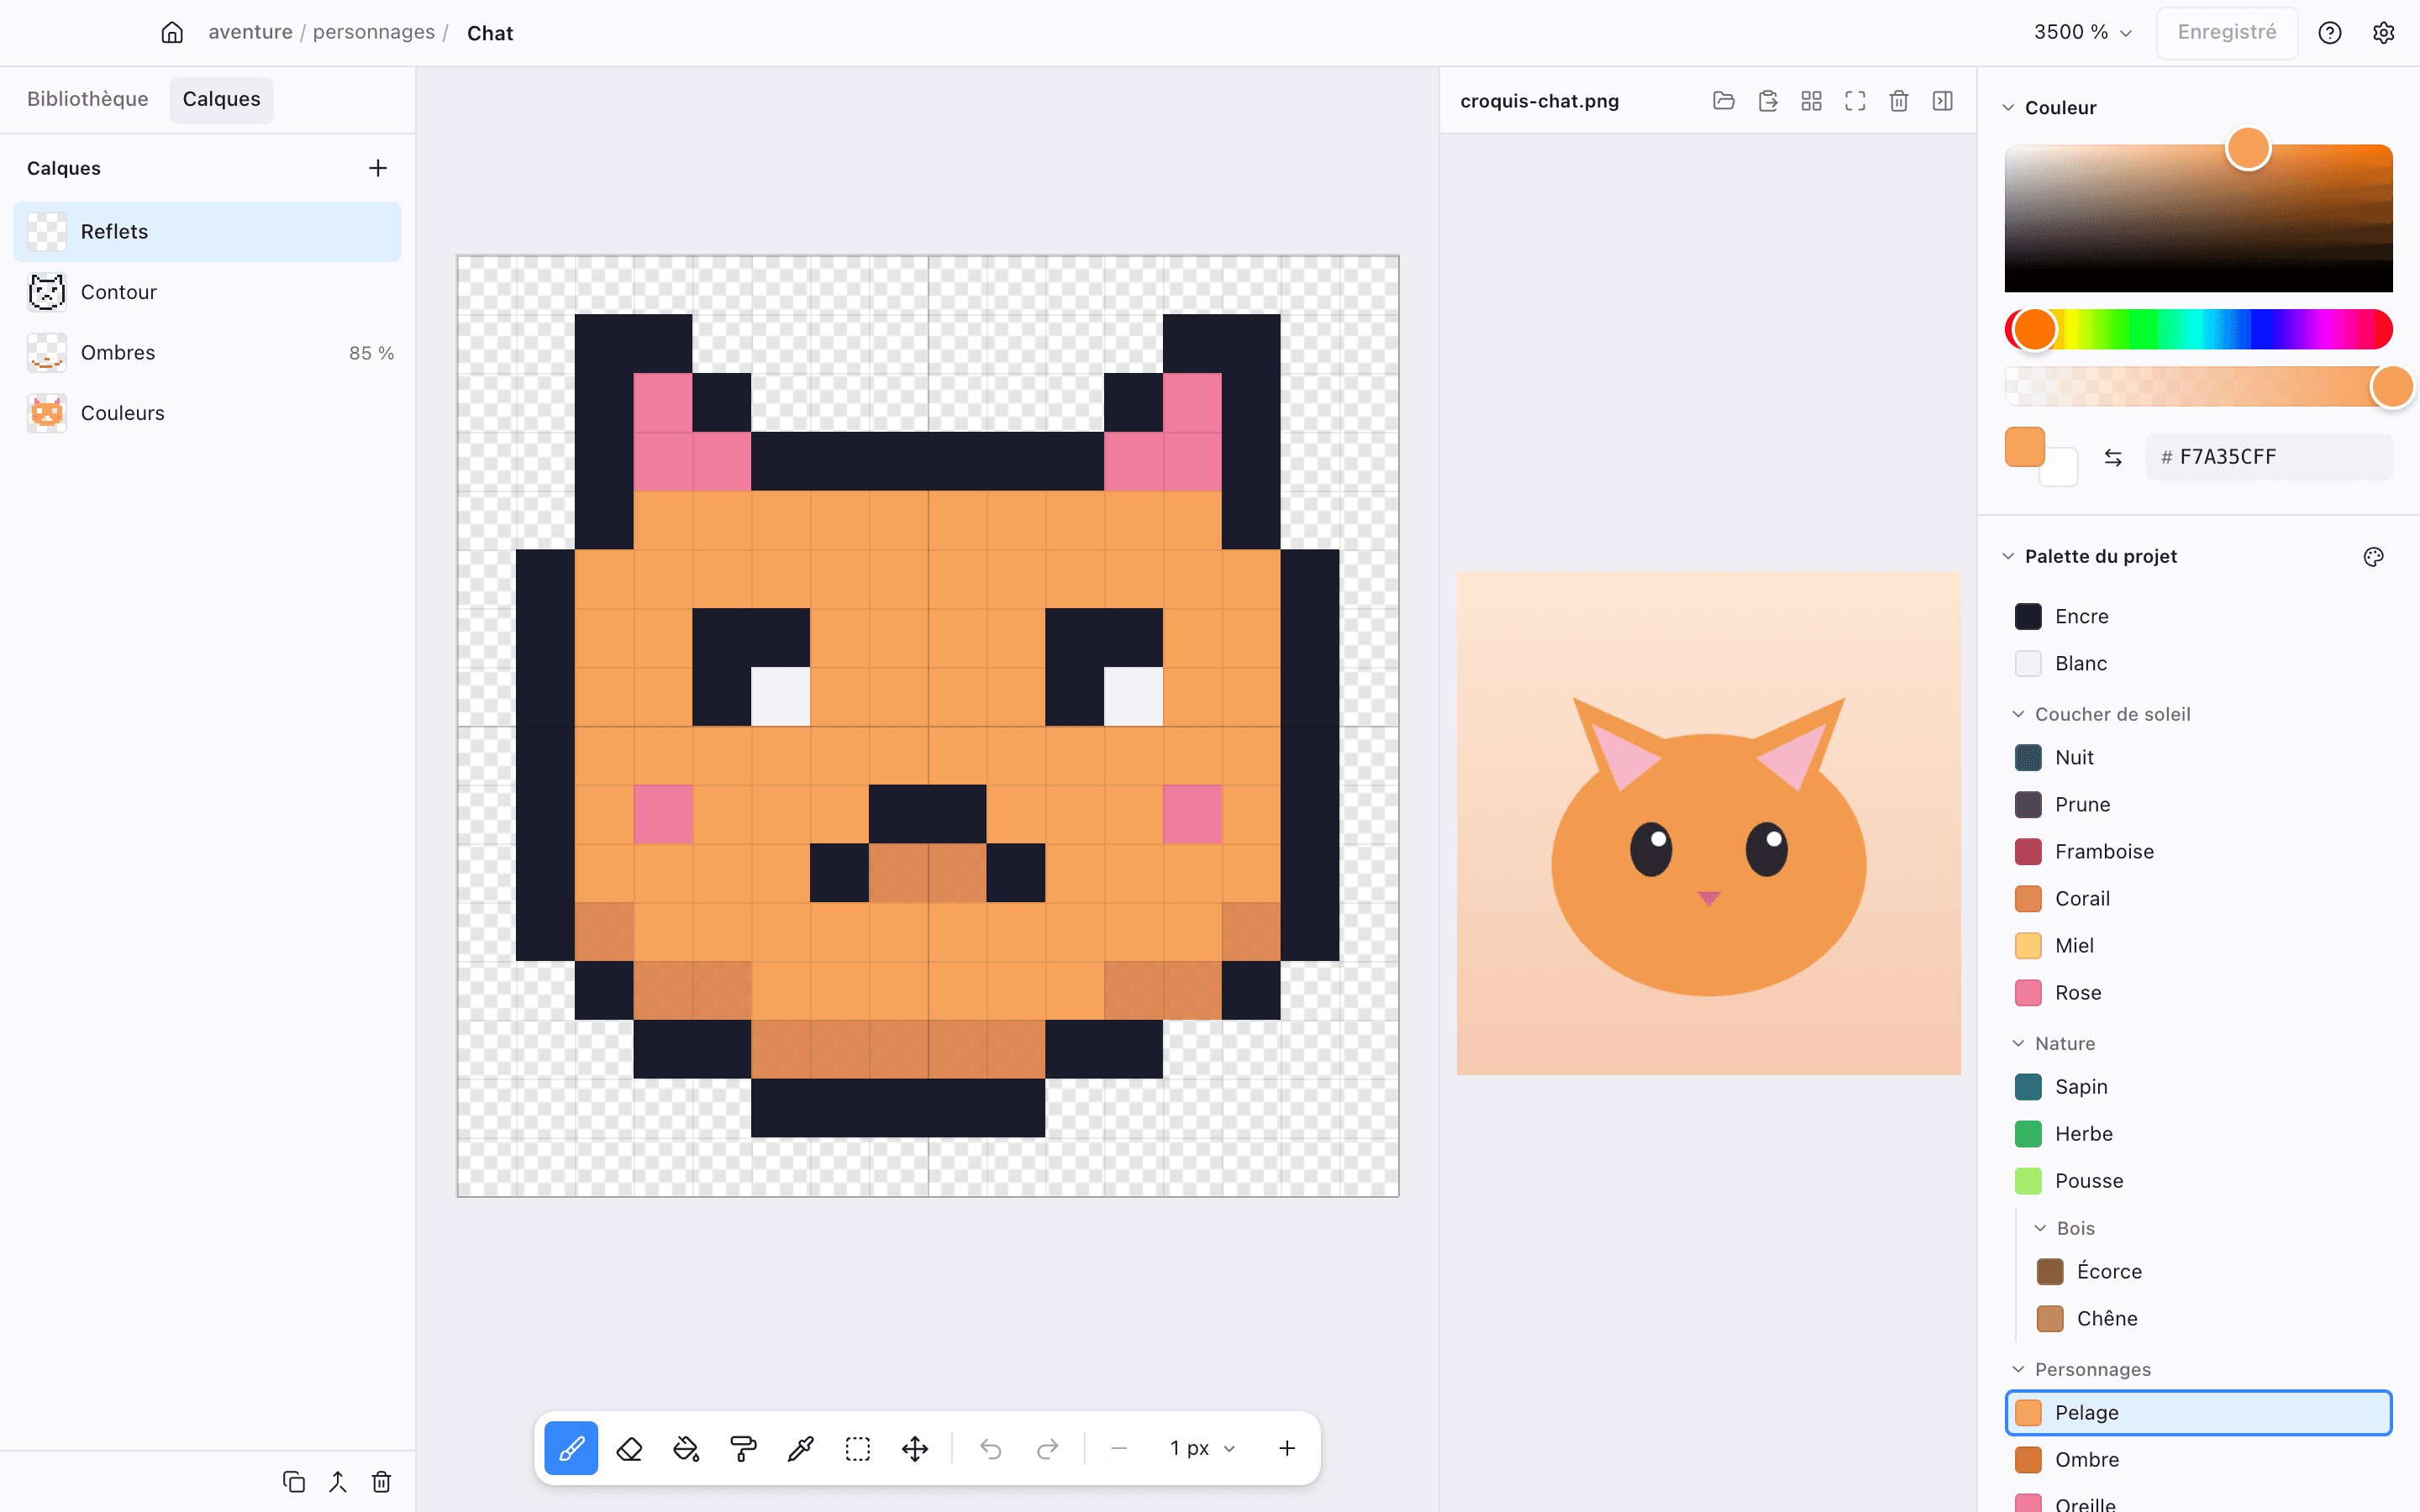2420x1512 pixels.
Task: Toggle fullscreen for the reference image
Action: [1855, 101]
